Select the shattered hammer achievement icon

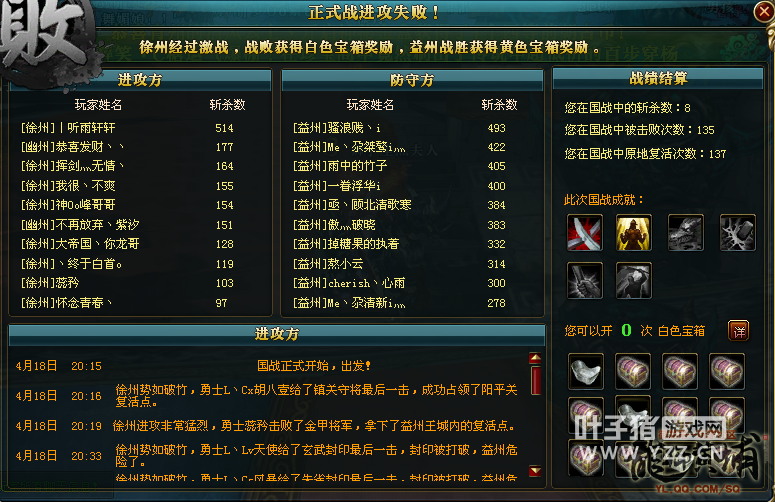(x=737, y=233)
